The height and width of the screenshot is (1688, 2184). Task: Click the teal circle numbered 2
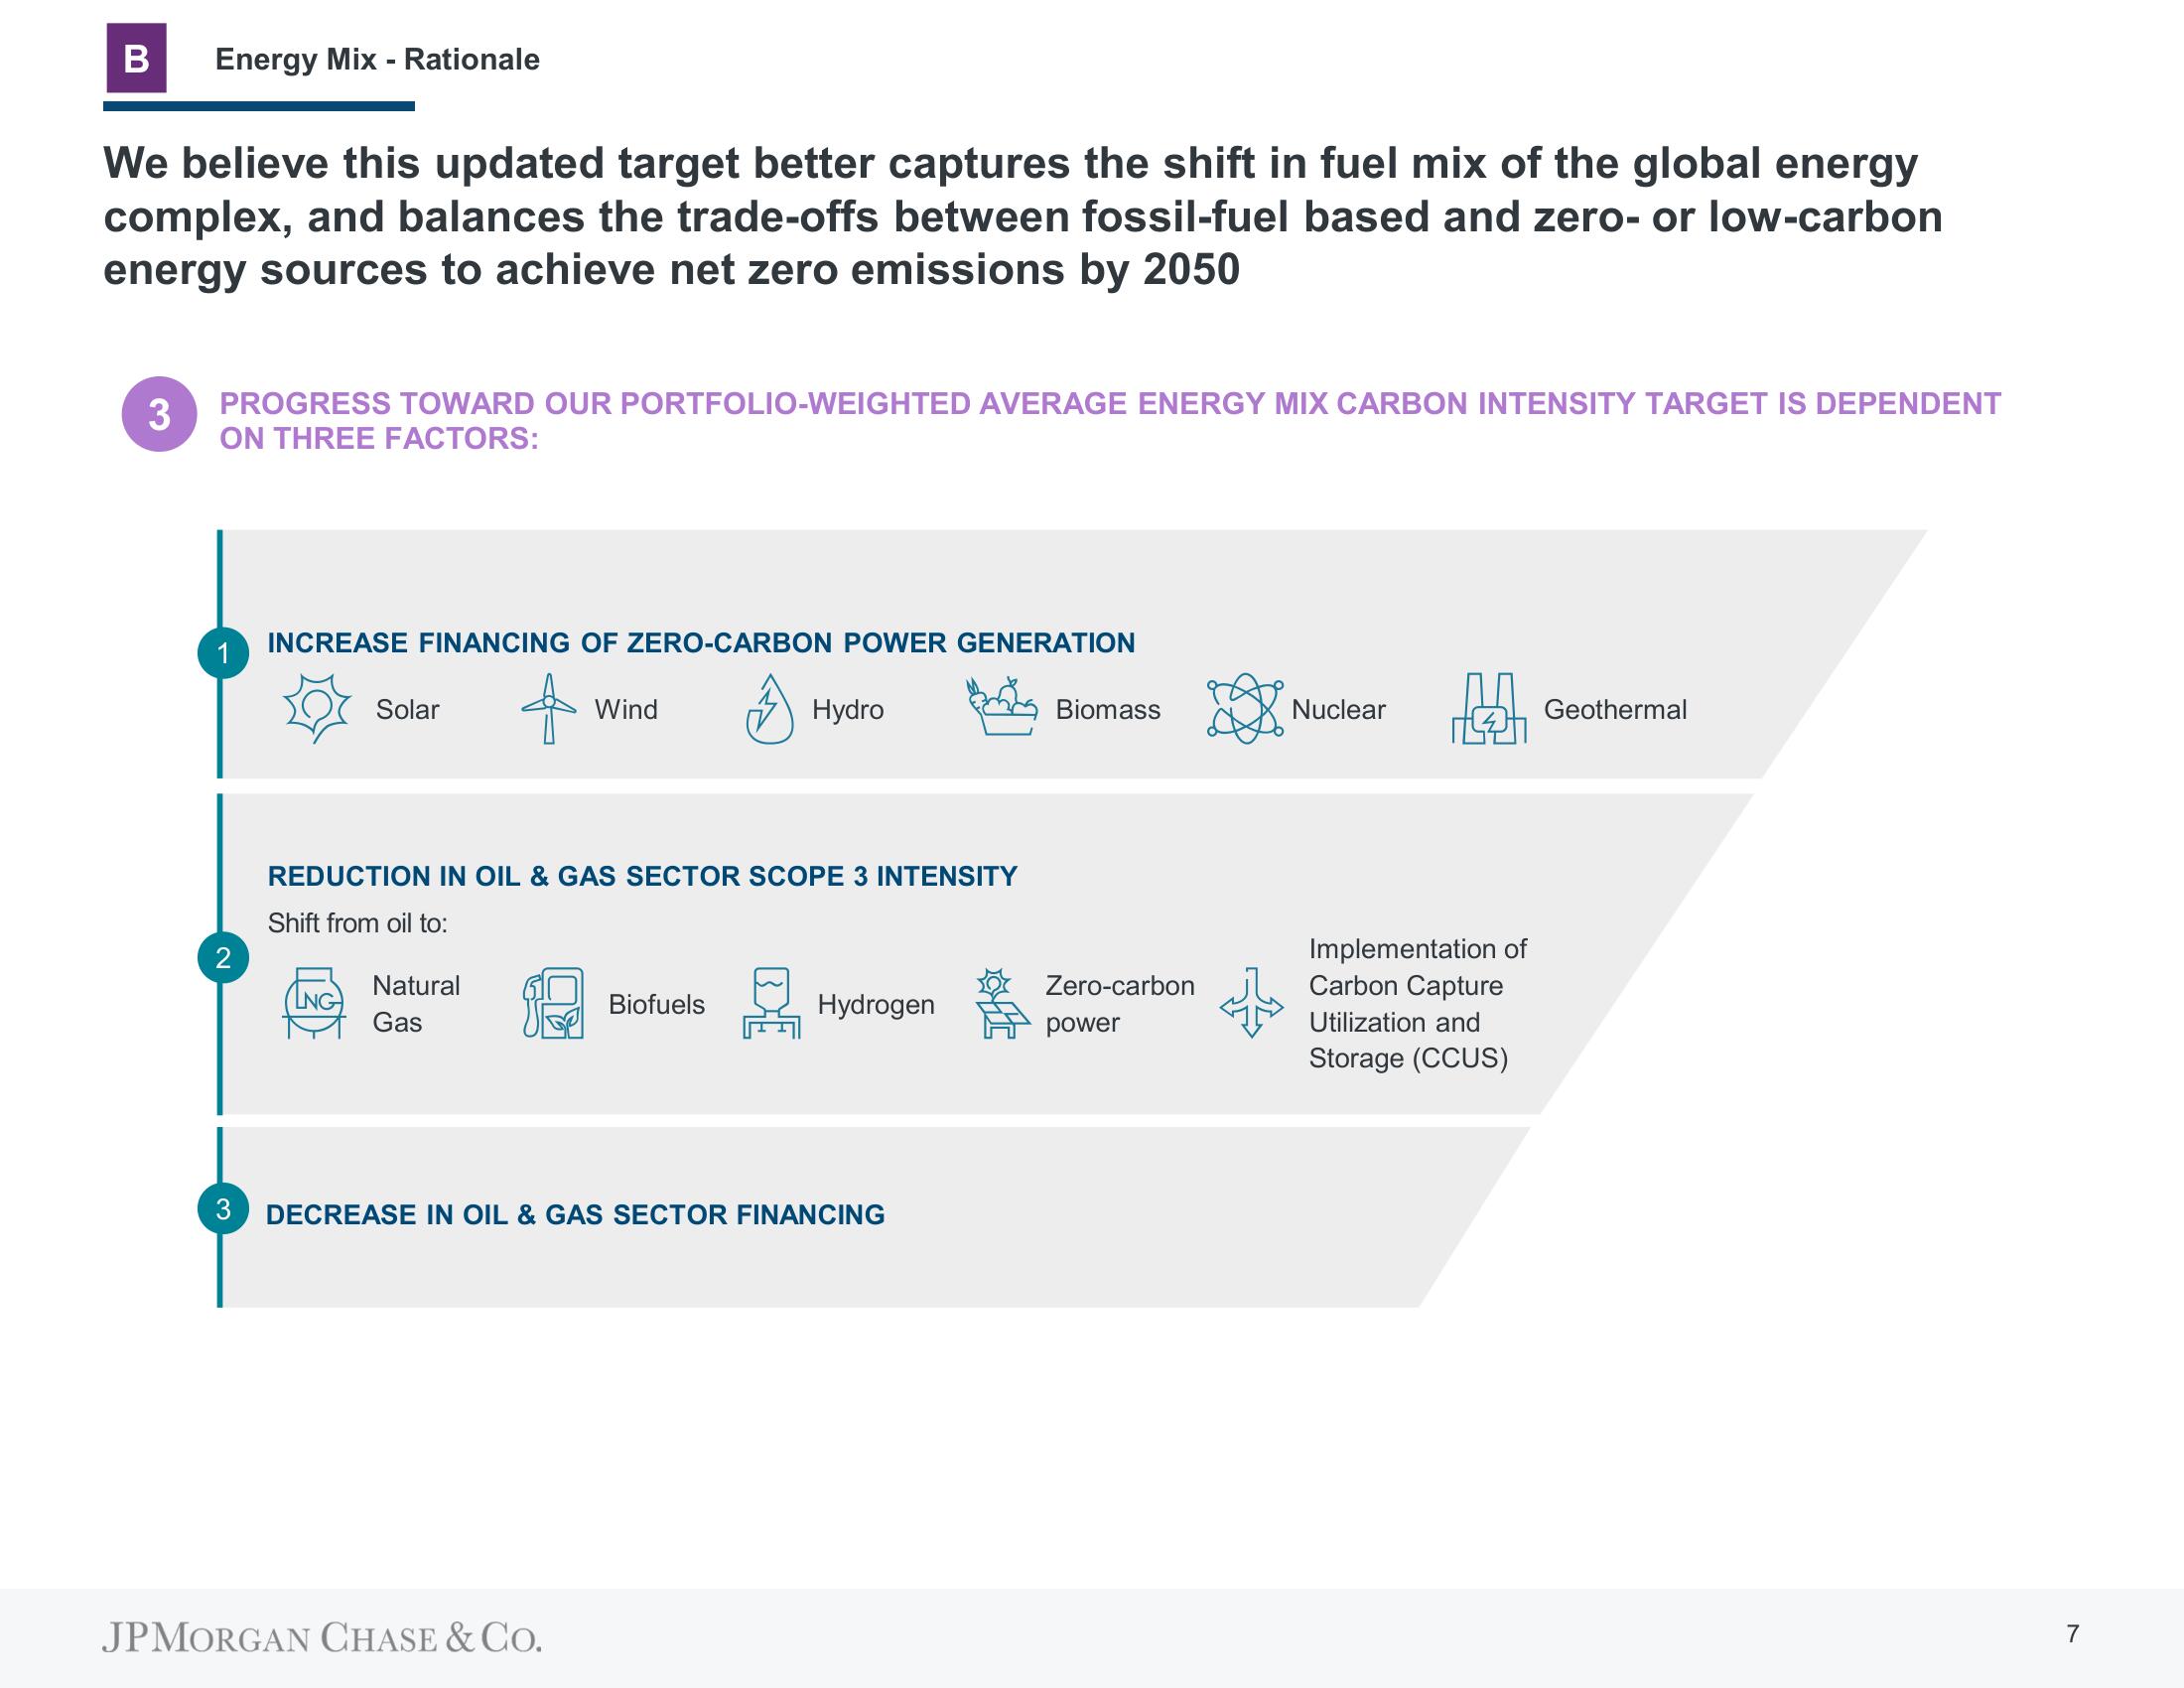[223, 958]
